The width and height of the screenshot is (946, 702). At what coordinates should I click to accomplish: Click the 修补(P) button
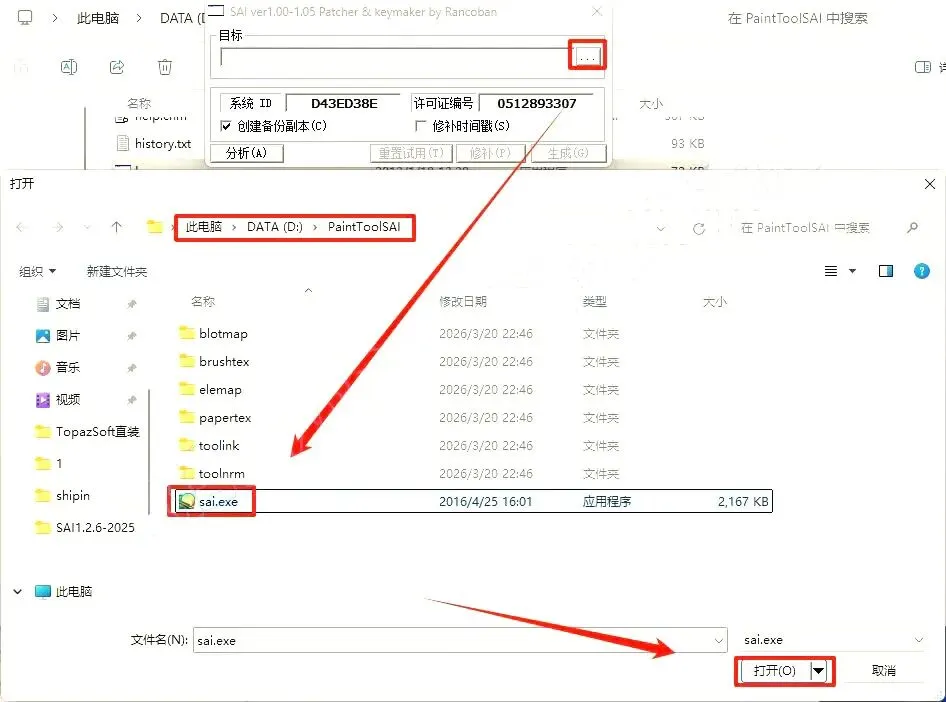point(490,153)
